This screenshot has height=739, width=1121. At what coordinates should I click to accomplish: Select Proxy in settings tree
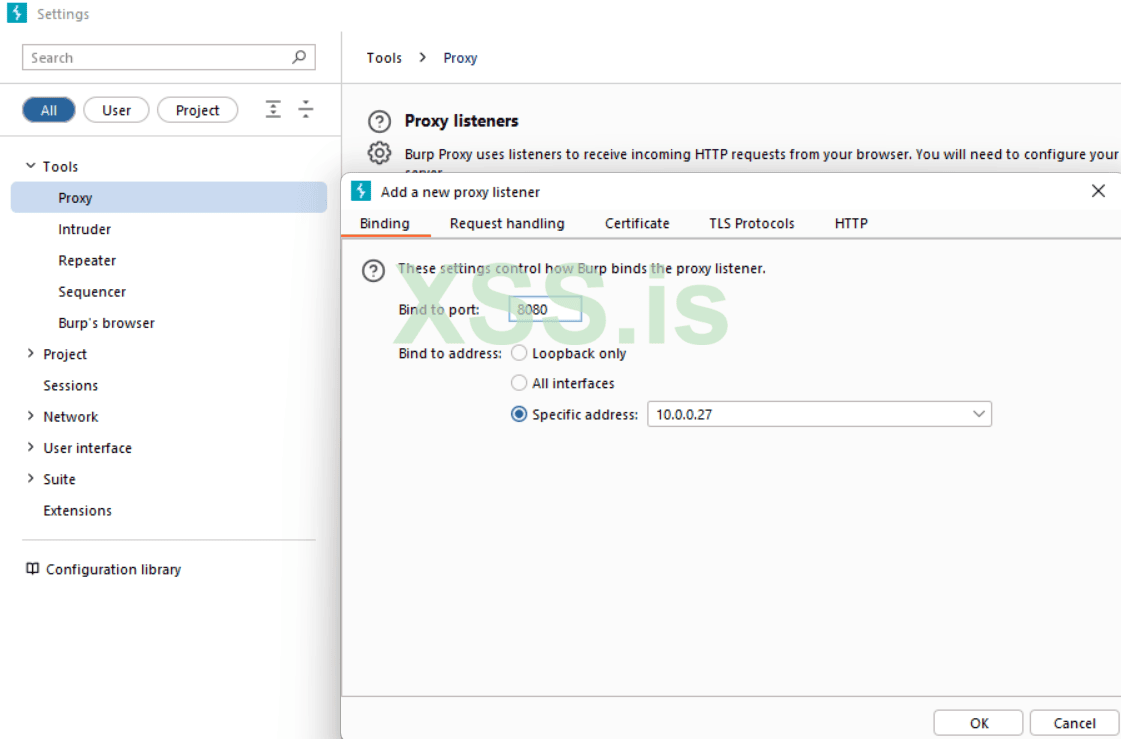click(169, 197)
